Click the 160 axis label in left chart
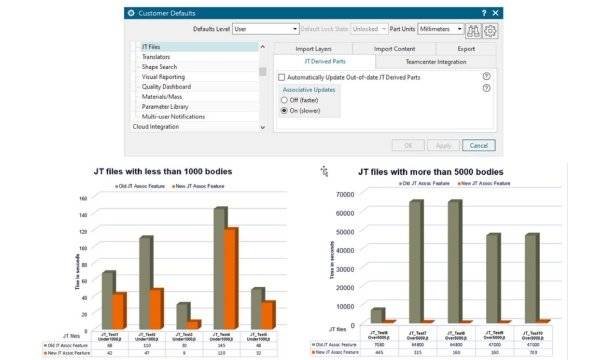This screenshot has height=360, width=600. tap(83, 198)
